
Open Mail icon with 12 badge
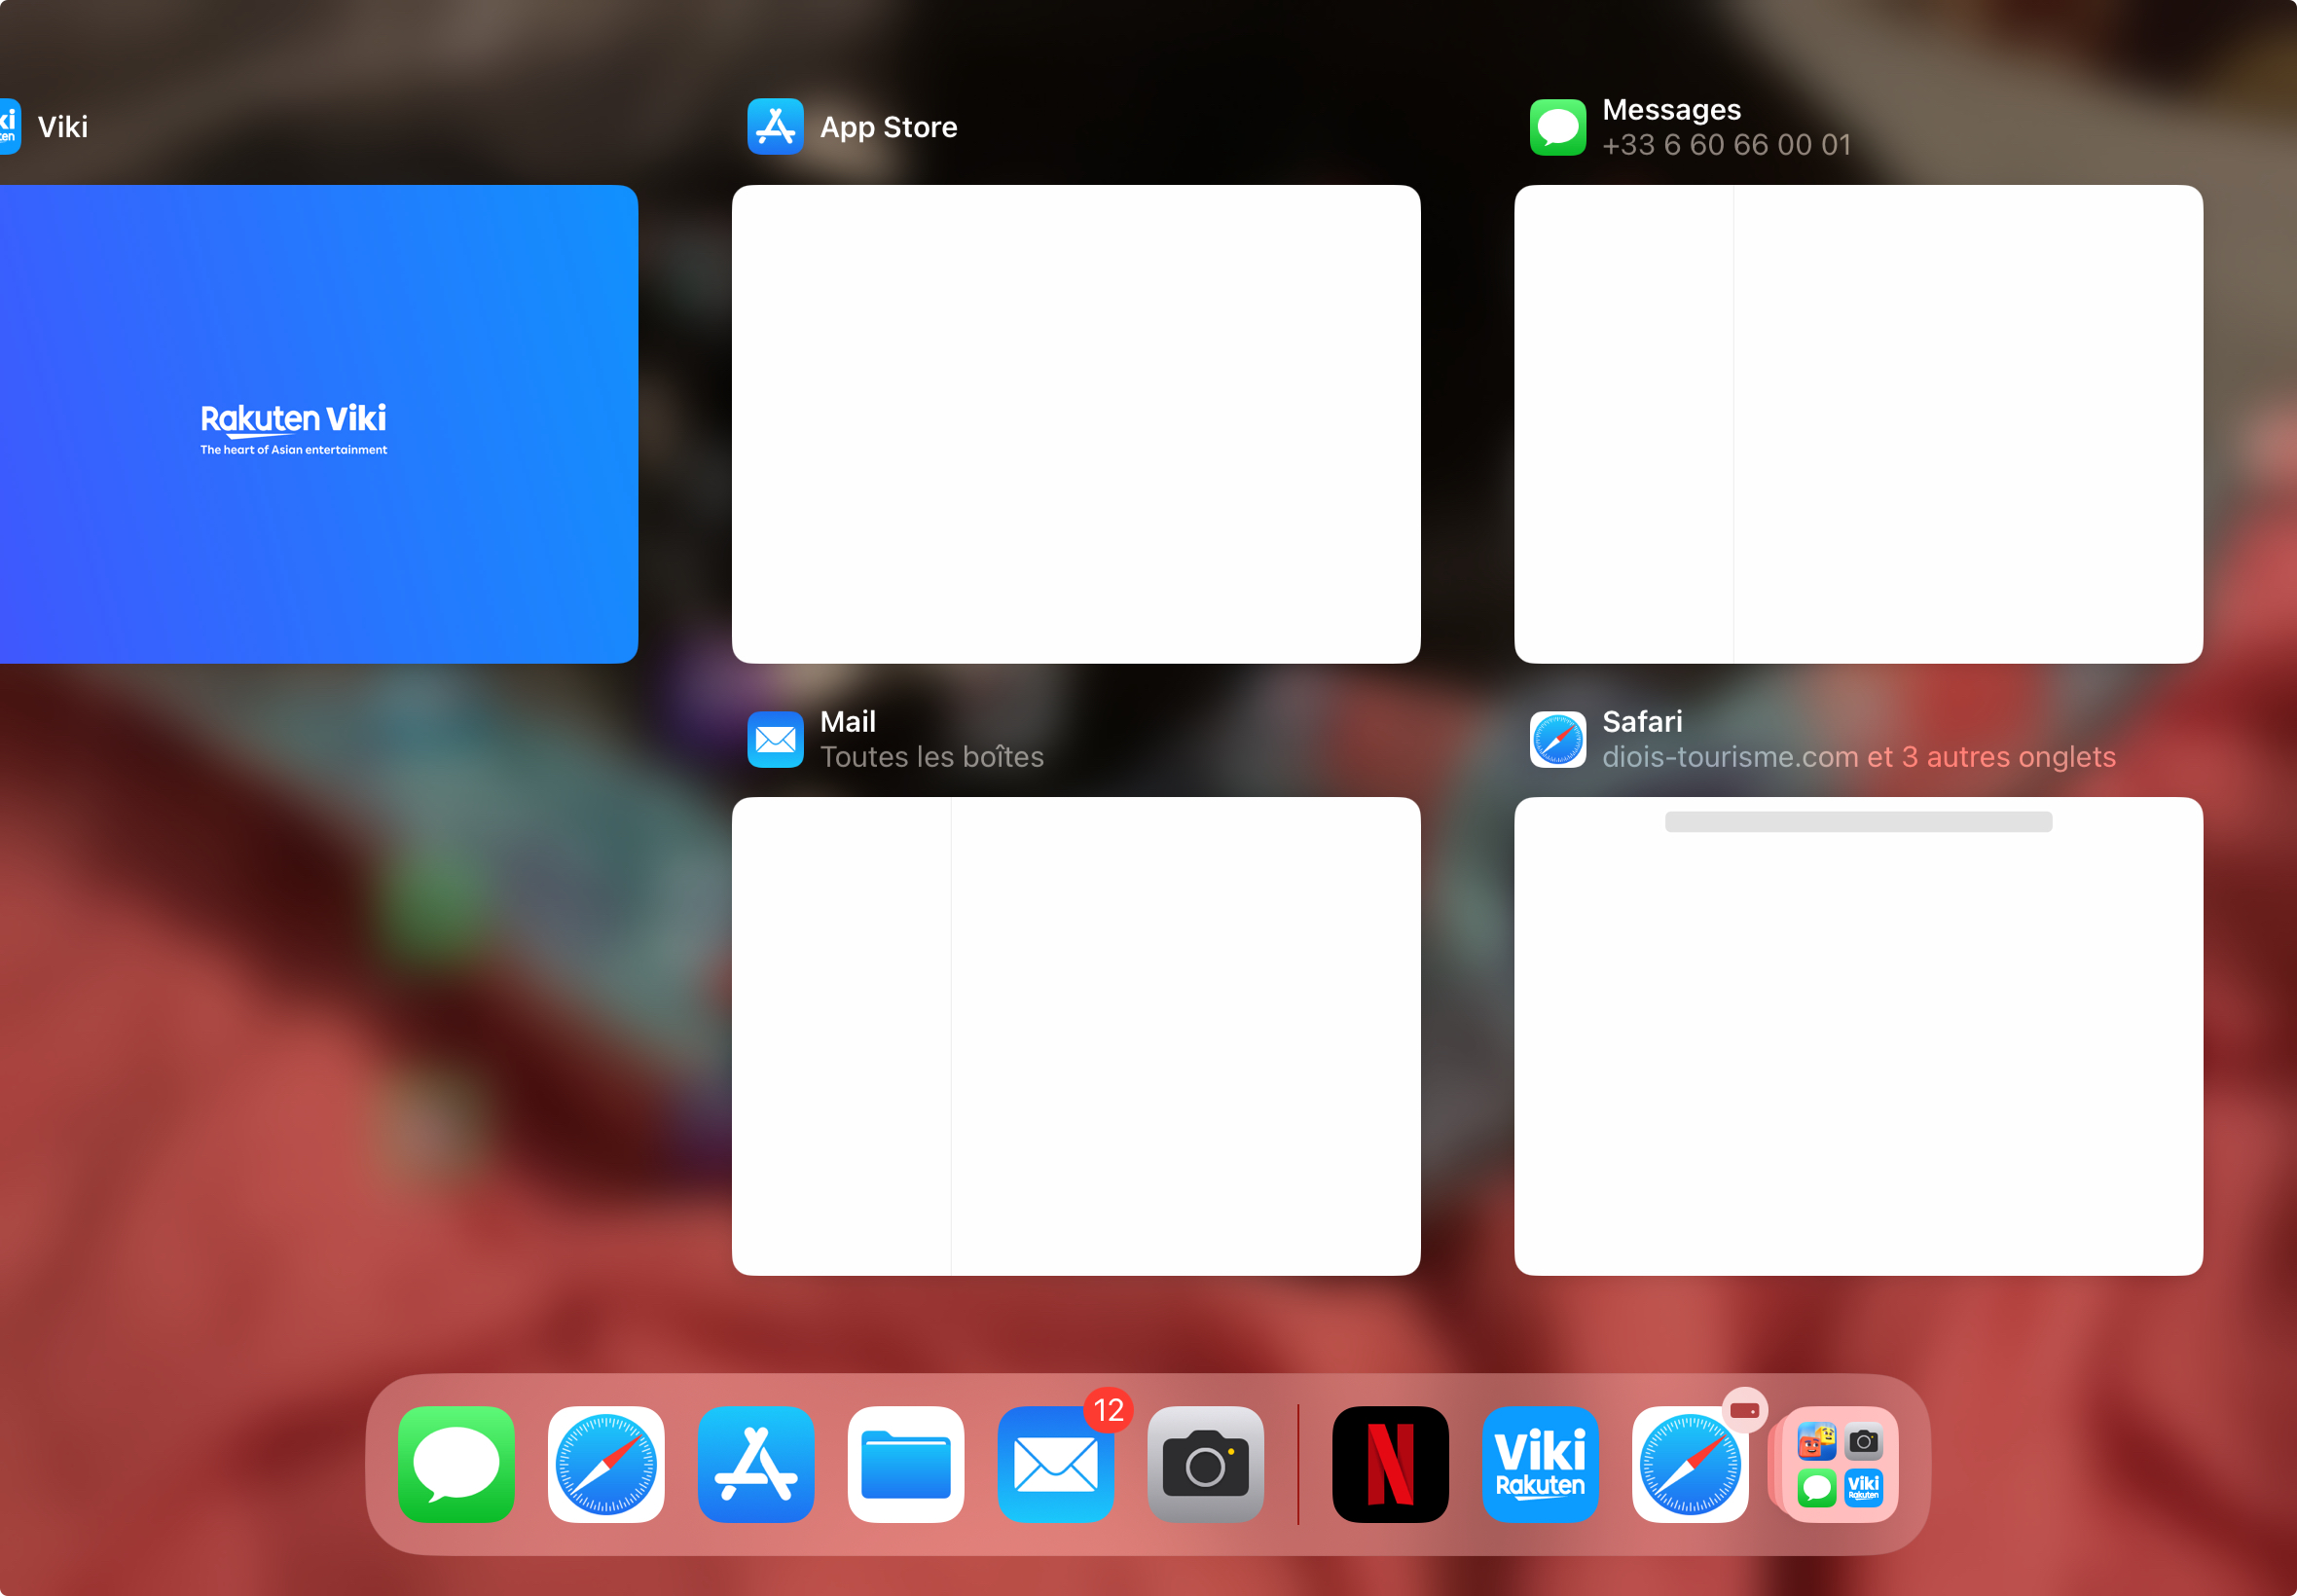point(1055,1464)
